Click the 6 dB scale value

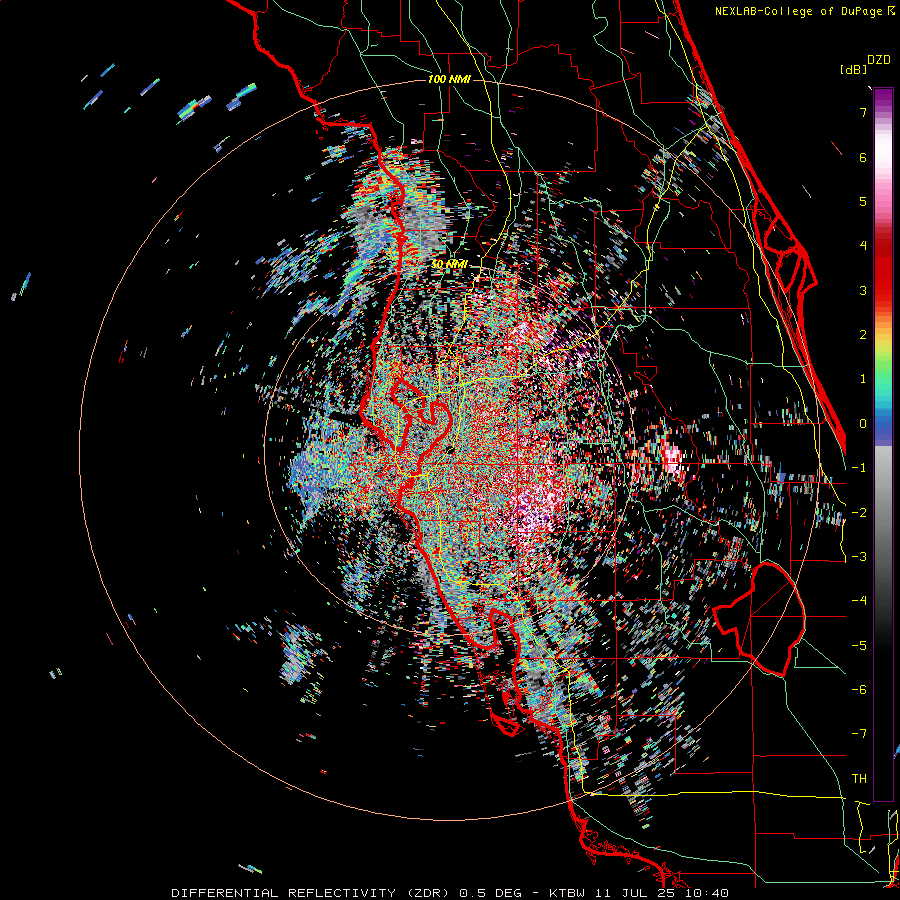pyautogui.click(x=863, y=157)
